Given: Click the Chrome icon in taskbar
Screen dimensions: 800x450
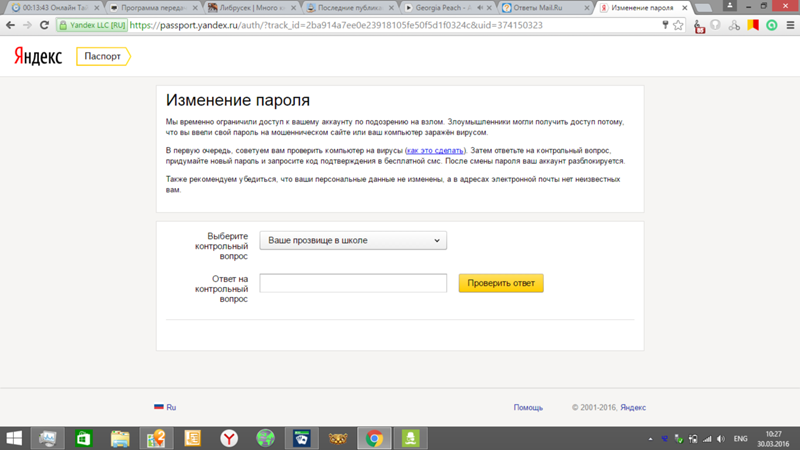Looking at the screenshot, I should click(374, 438).
